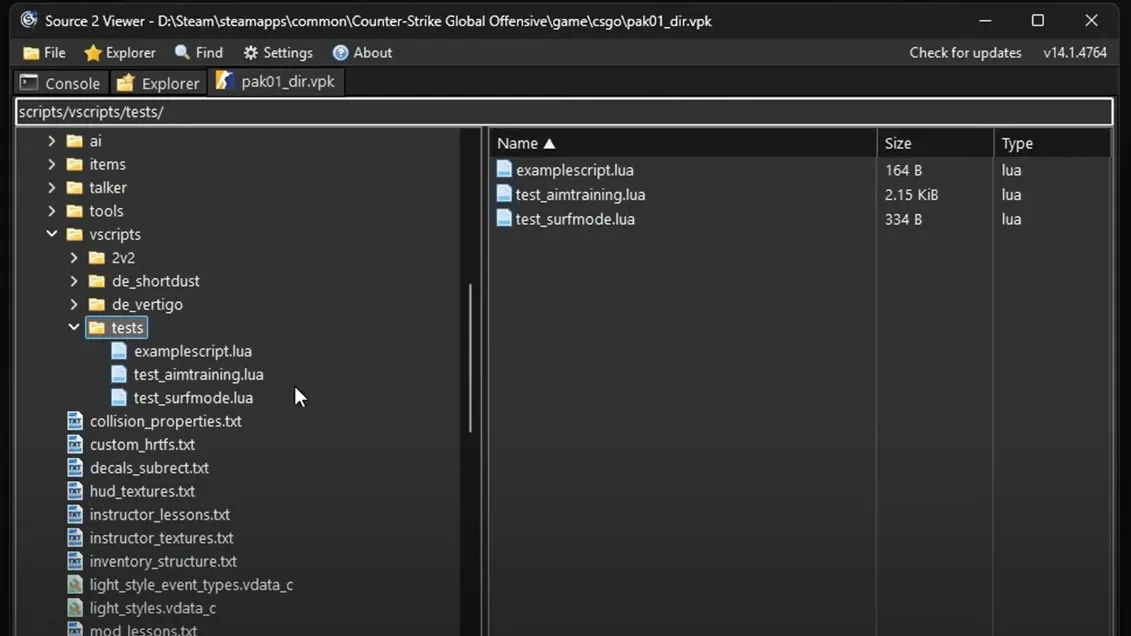Open the Find menu item
Image resolution: width=1131 pixels, height=636 pixels.
[x=199, y=53]
